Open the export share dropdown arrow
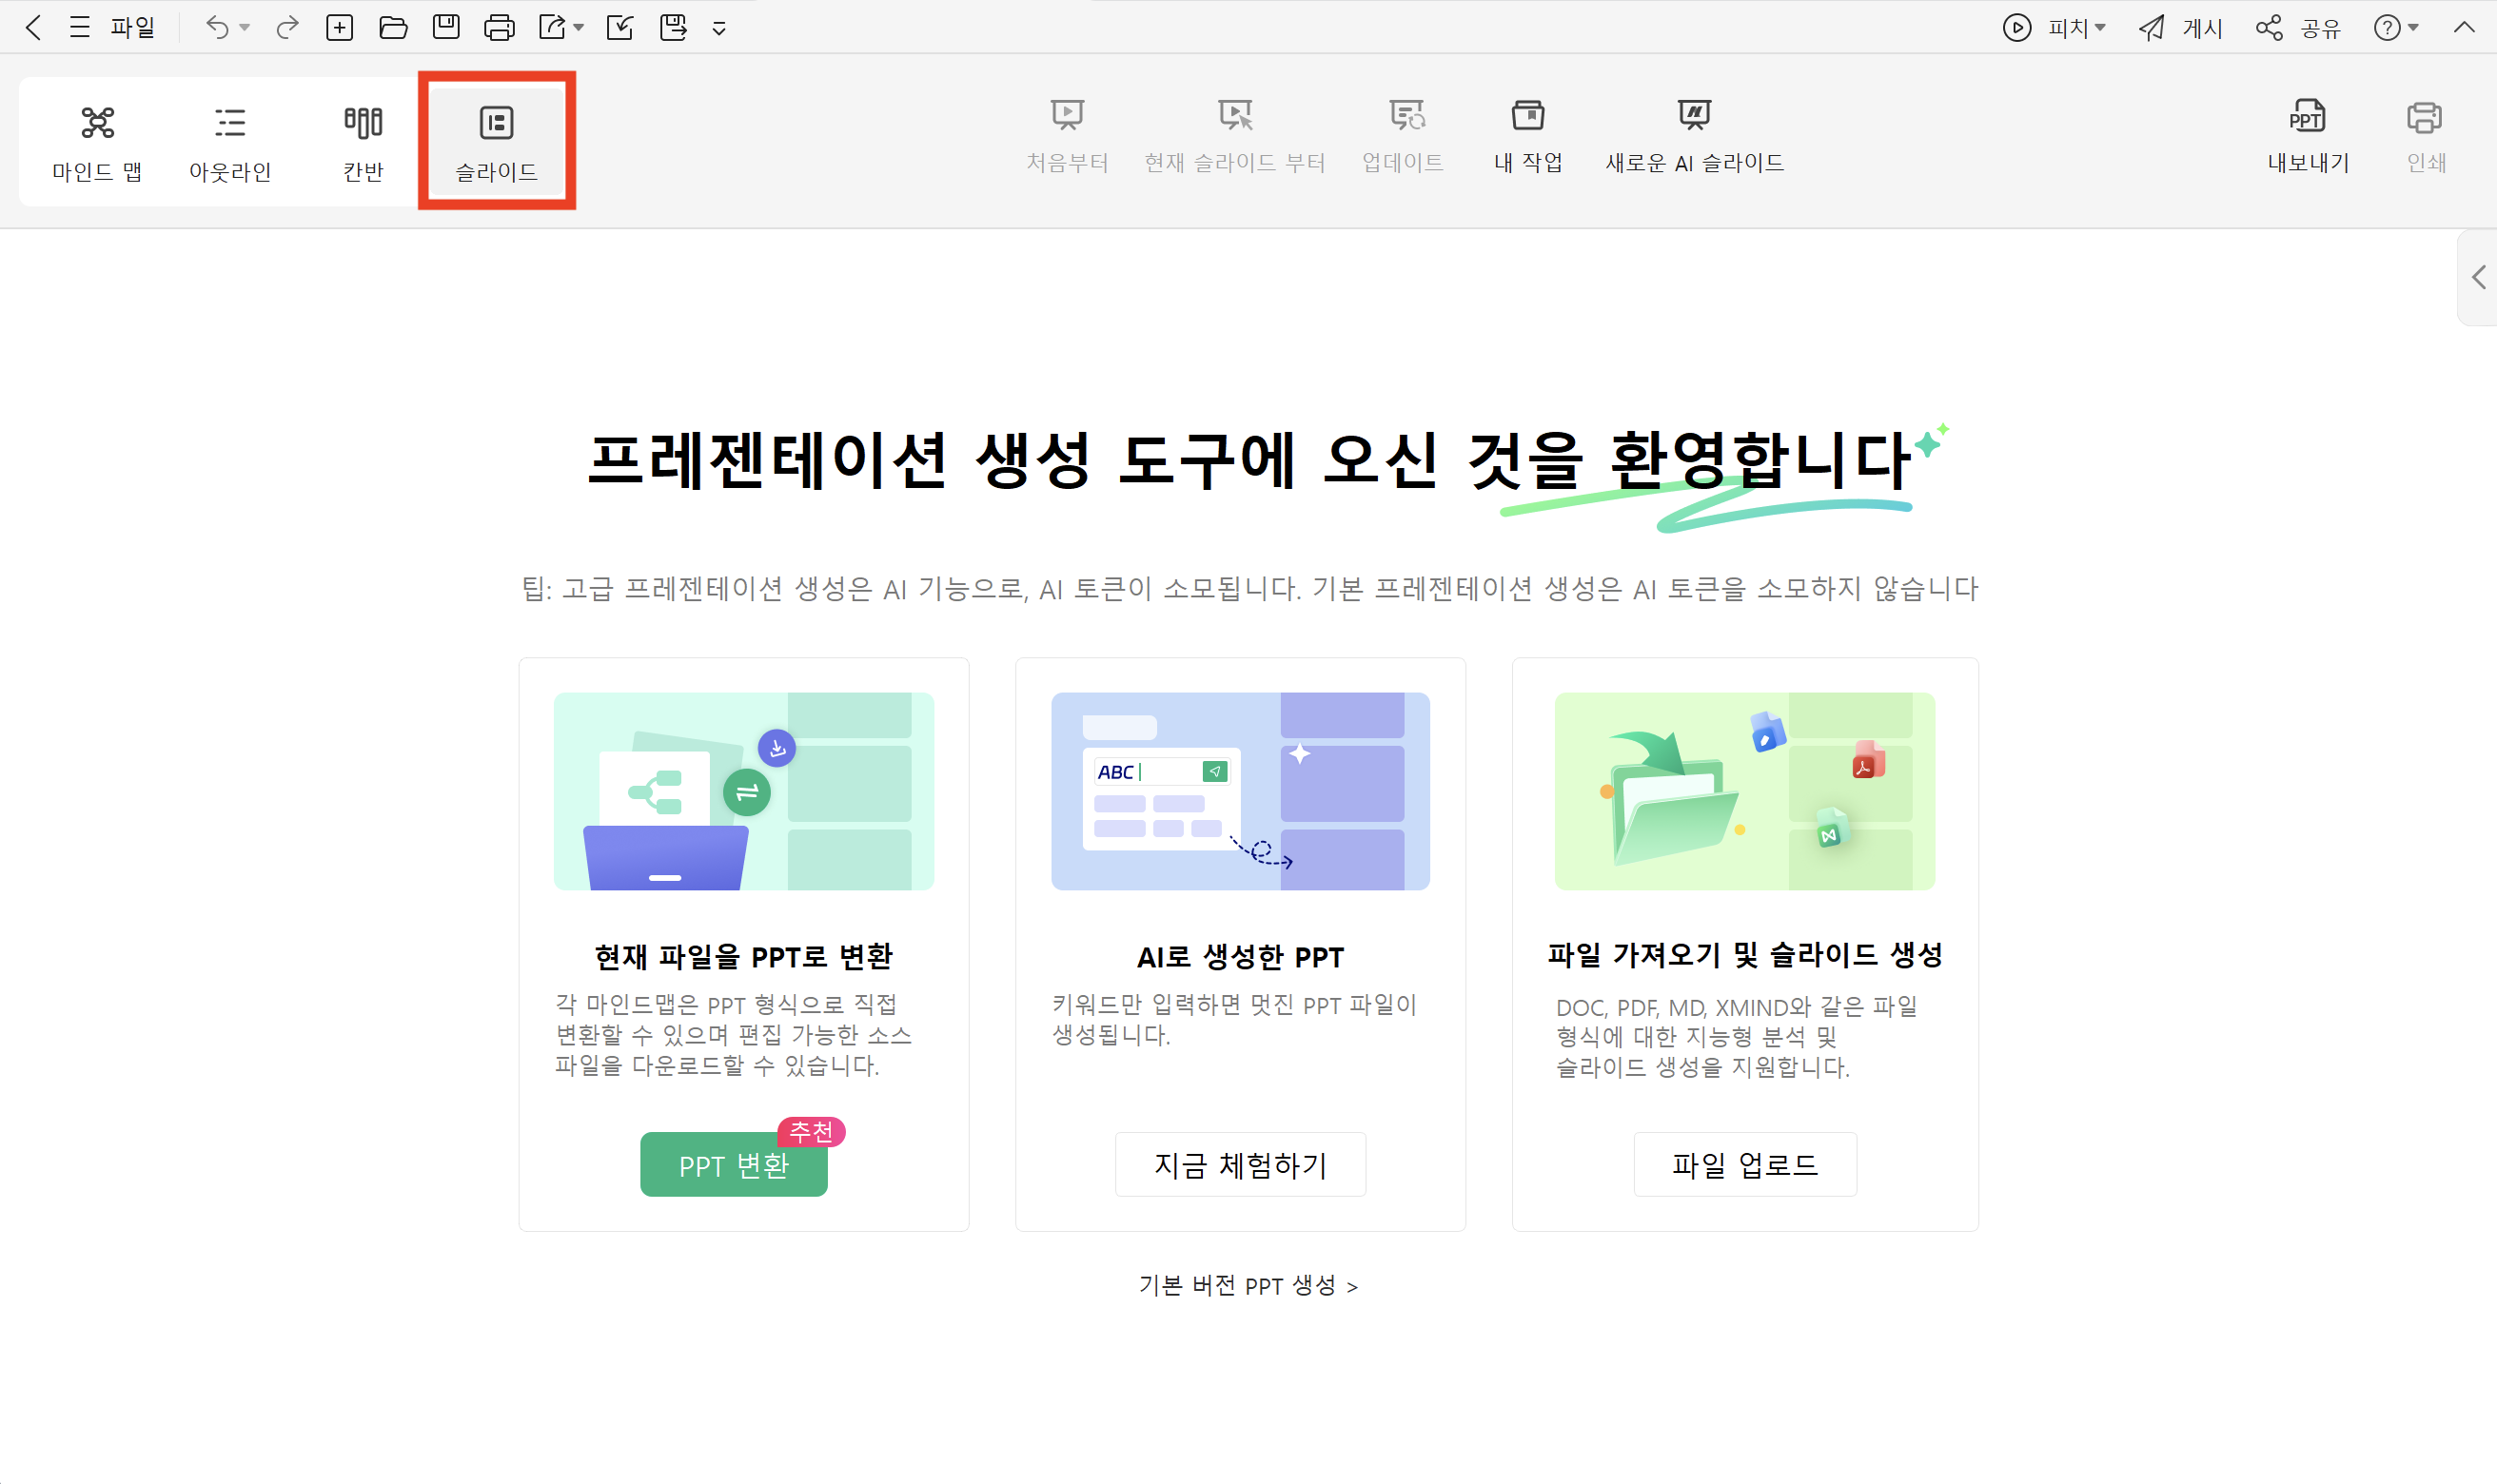 click(579, 28)
